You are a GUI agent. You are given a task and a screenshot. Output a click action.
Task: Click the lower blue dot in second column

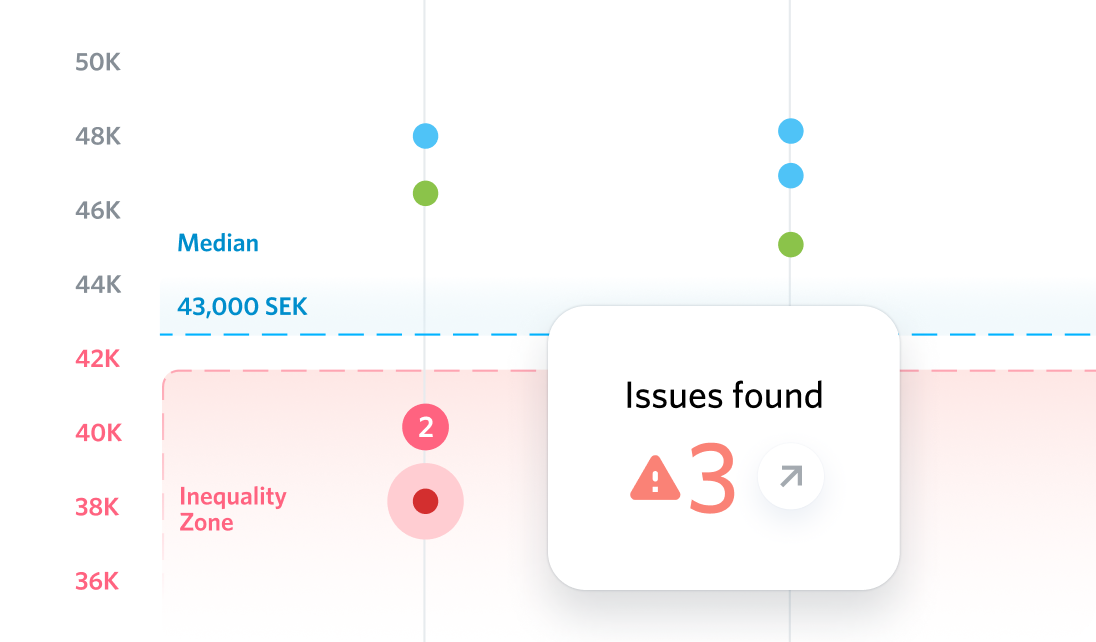791,176
